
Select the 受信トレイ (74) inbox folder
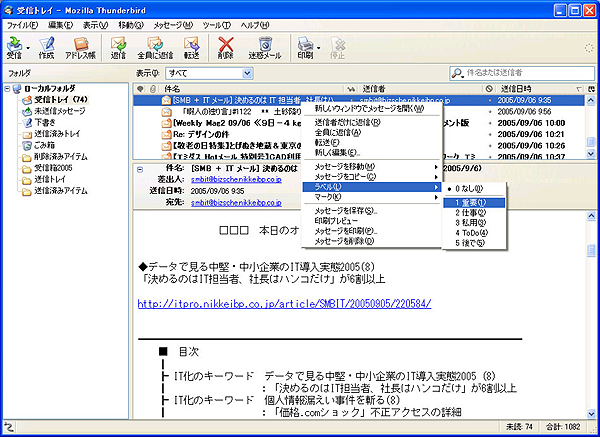tap(55, 99)
